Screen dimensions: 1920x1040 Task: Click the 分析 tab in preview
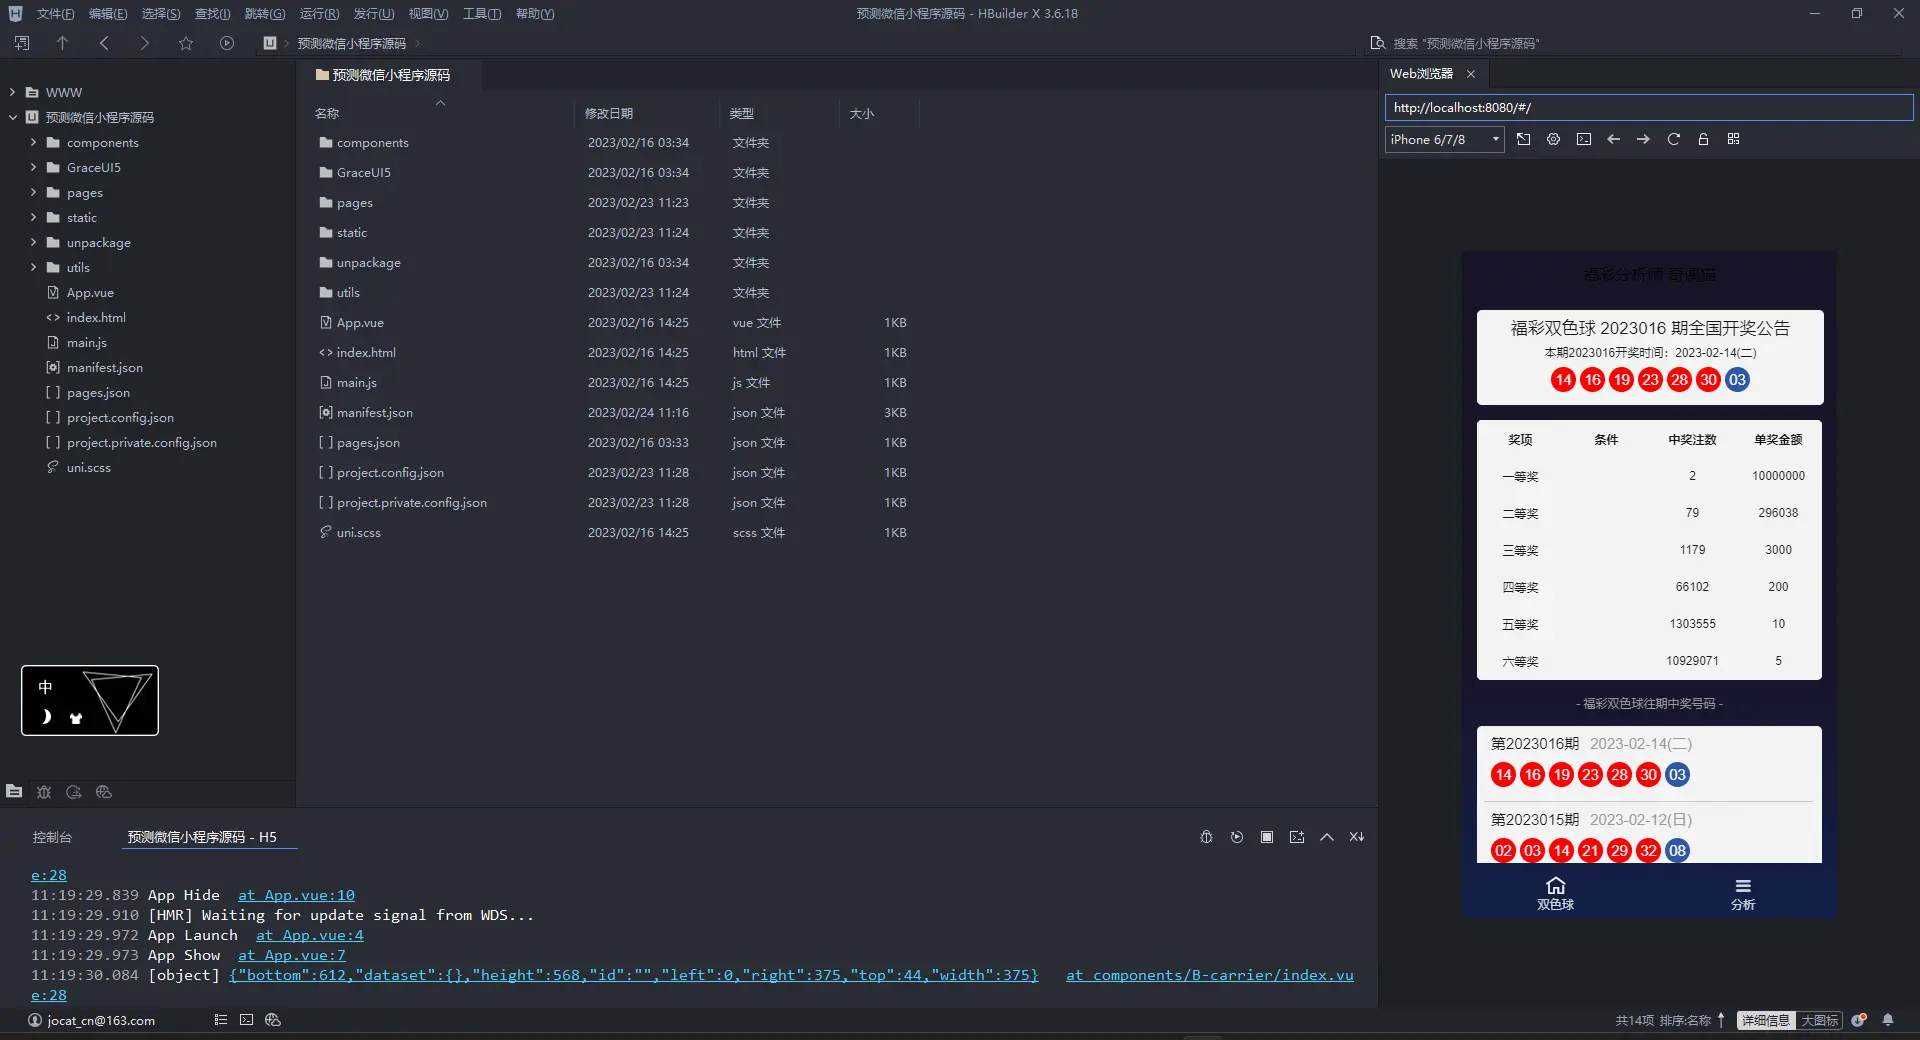click(1743, 893)
